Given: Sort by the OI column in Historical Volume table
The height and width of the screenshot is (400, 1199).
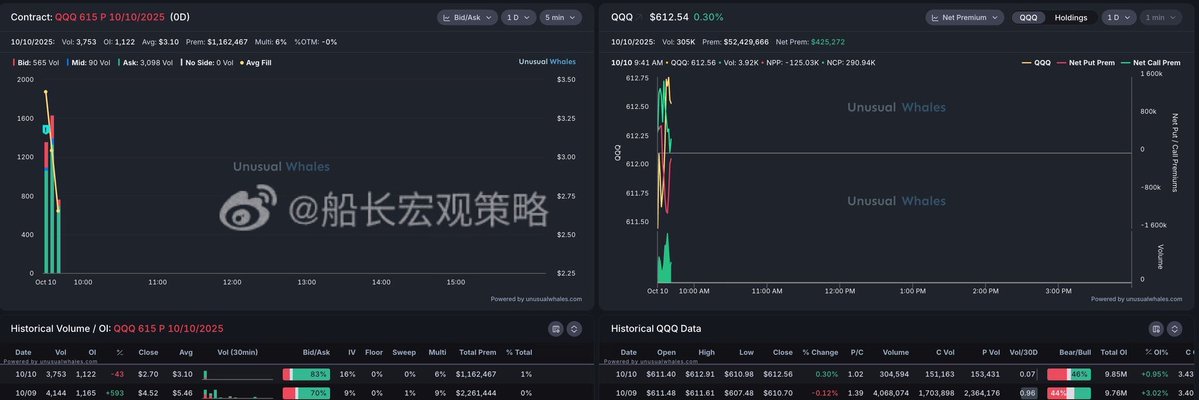Looking at the screenshot, I should coord(92,353).
